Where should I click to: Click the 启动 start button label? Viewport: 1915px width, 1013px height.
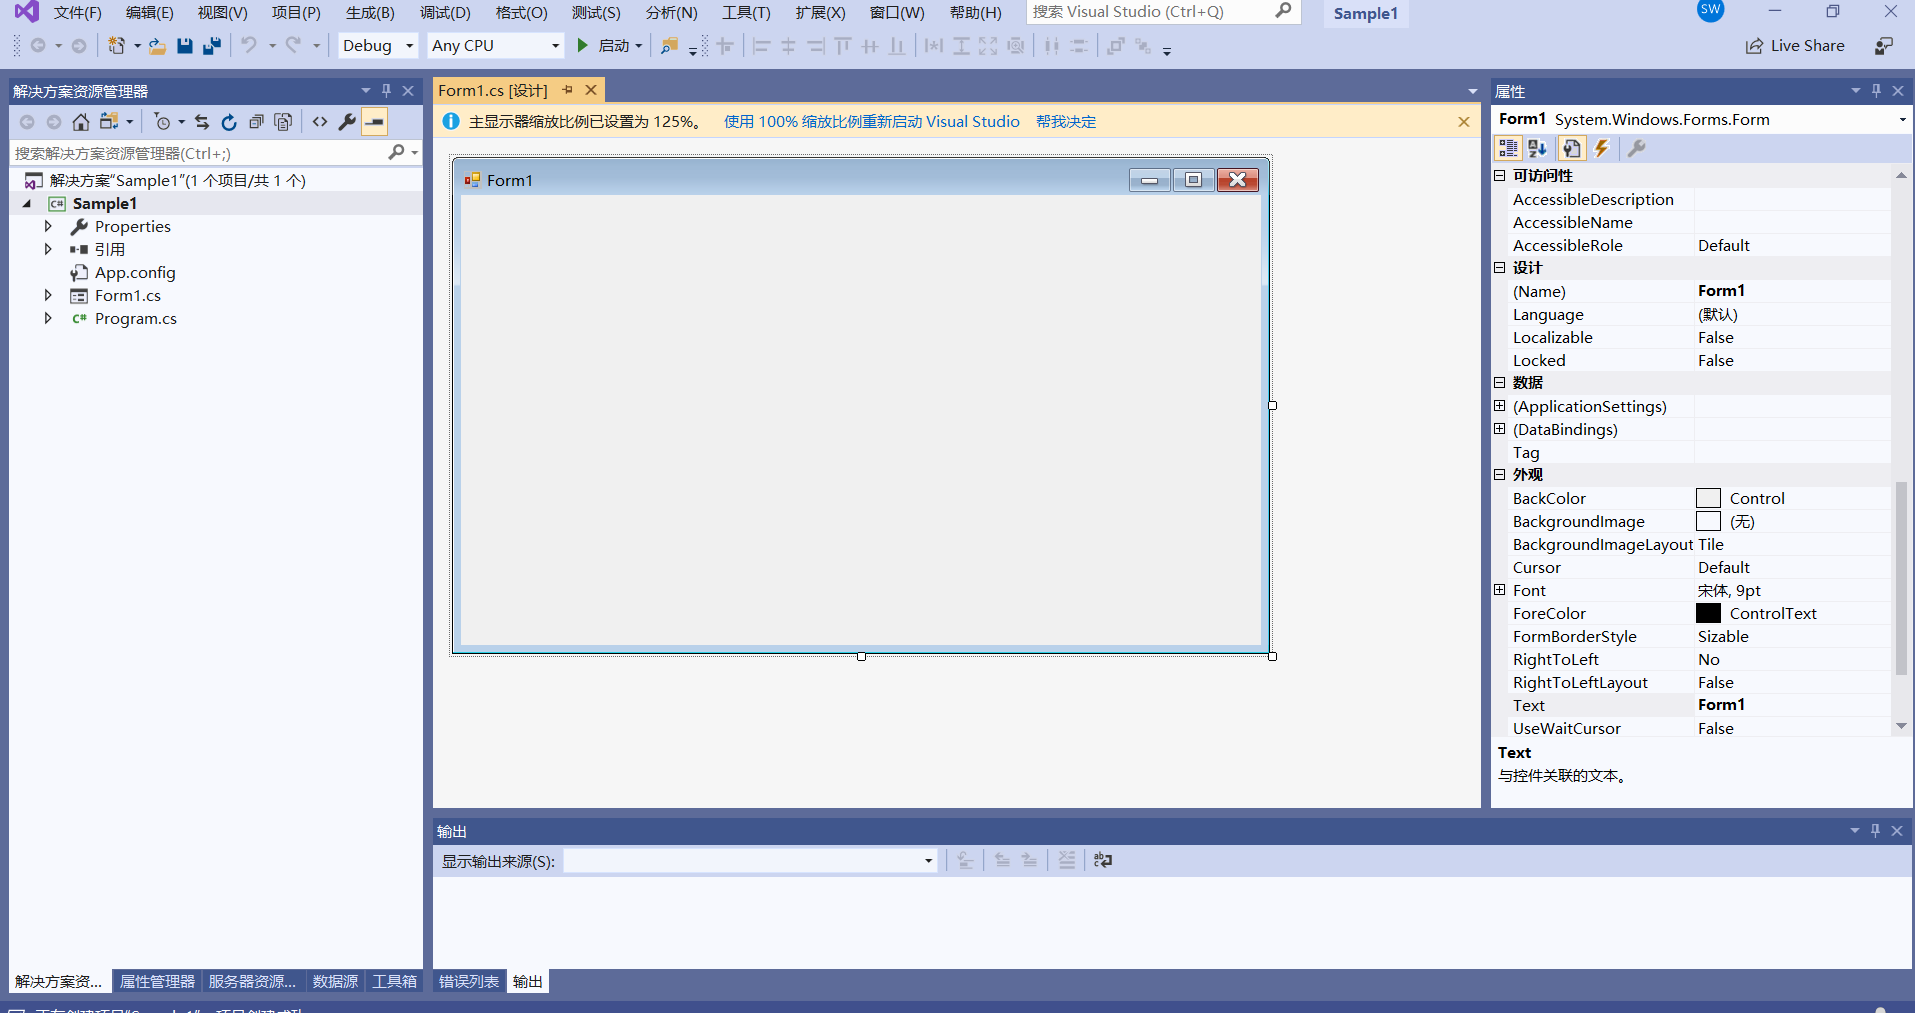pyautogui.click(x=614, y=46)
